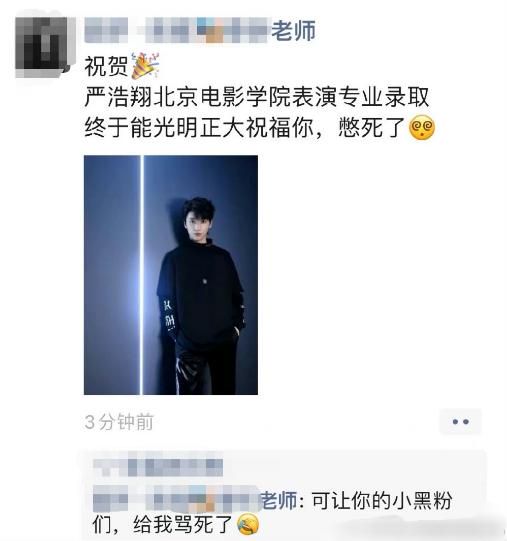The image size is (507, 541).
Task: Tap the sleeve lettering in the photo
Action: [x=169, y=315]
